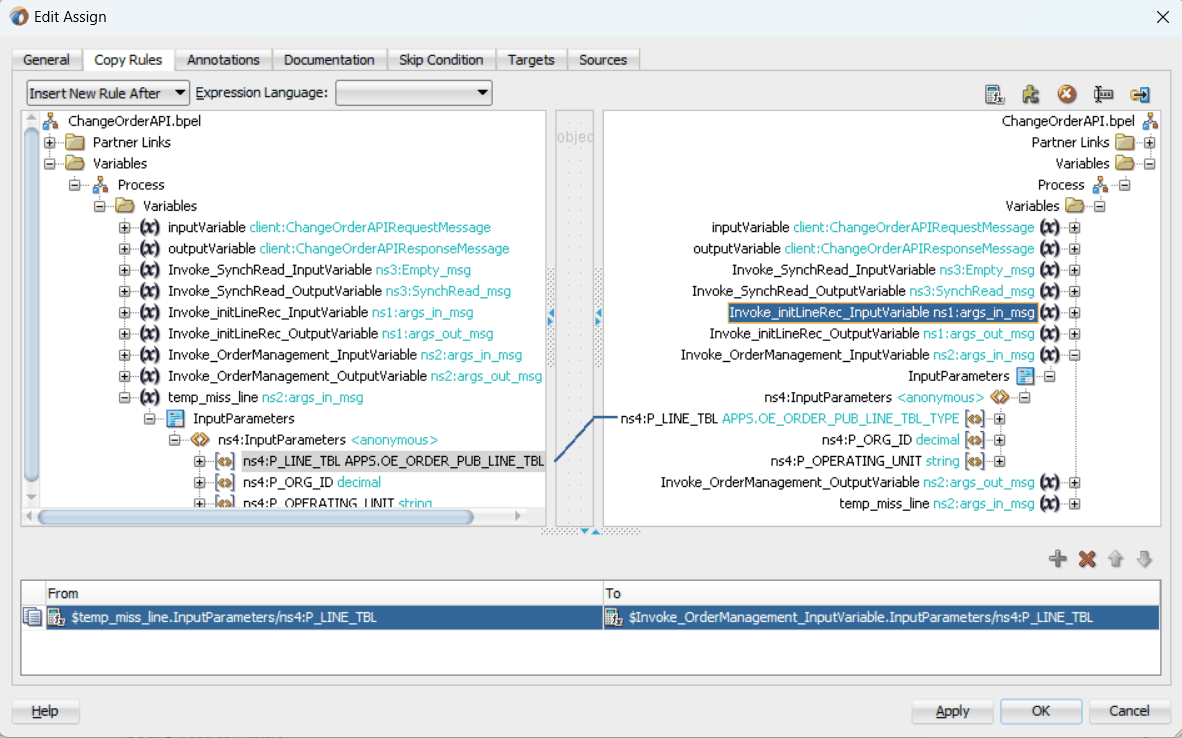Click the left tree vertical scrollbar
The width and height of the screenshot is (1182, 738).
pos(31,304)
